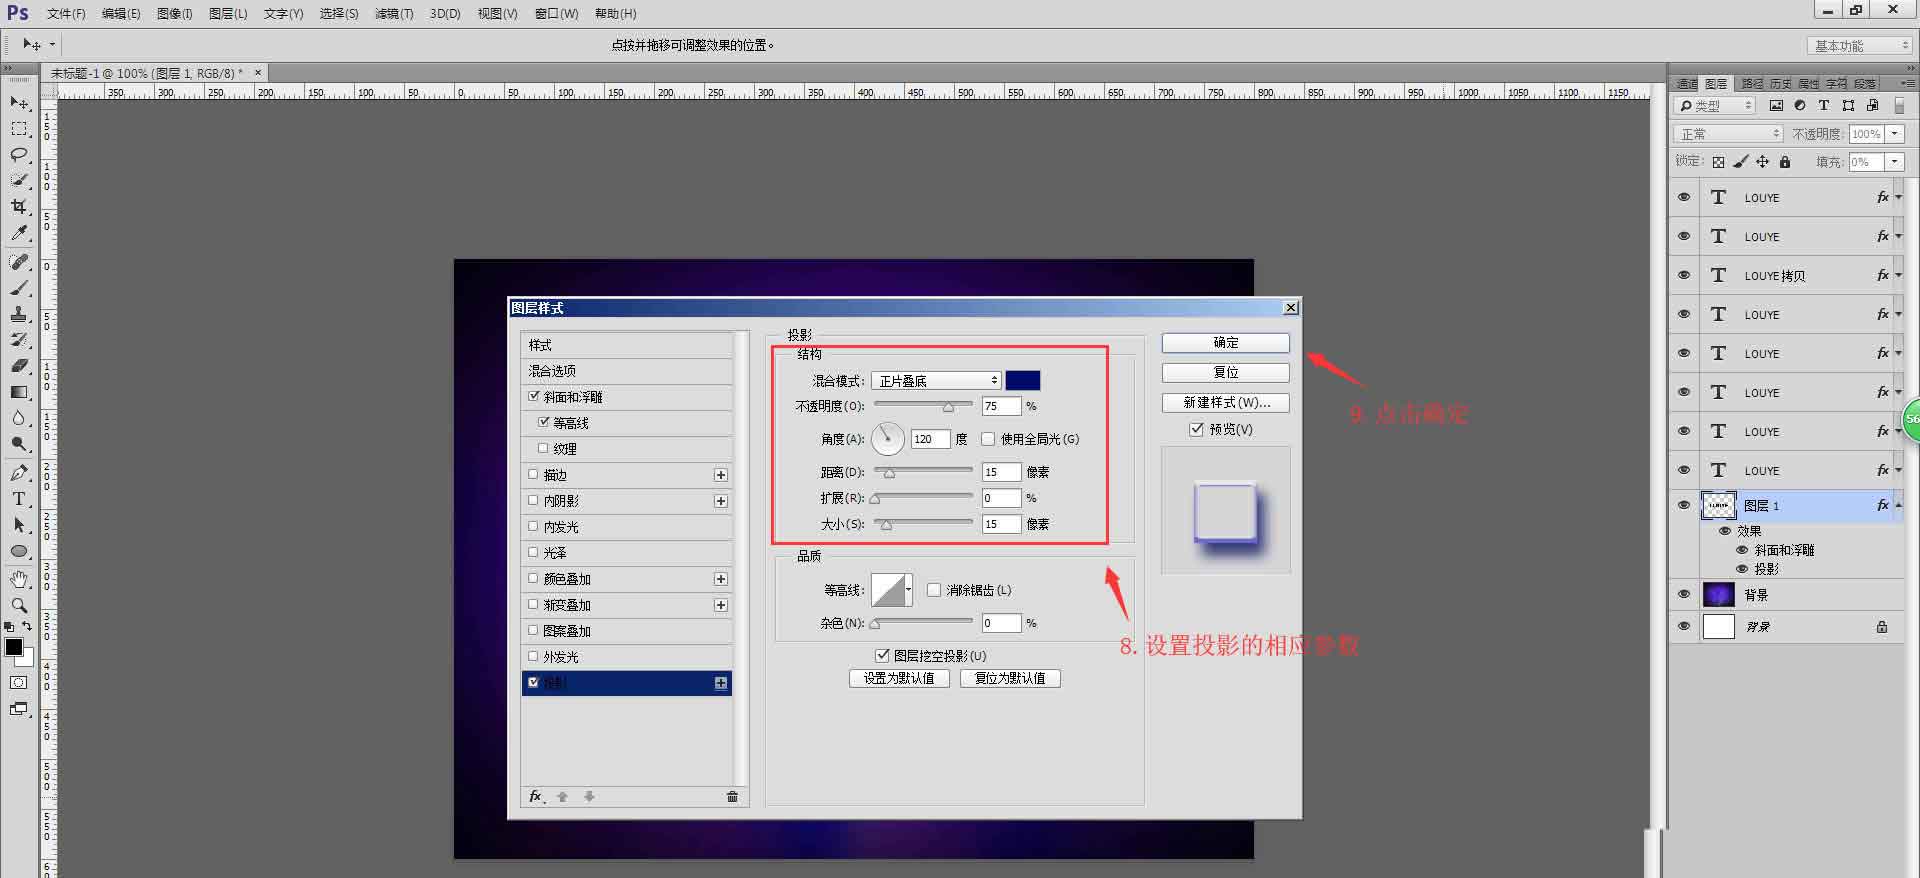Open the 等高线 contour picker arrow

[x=908, y=590]
